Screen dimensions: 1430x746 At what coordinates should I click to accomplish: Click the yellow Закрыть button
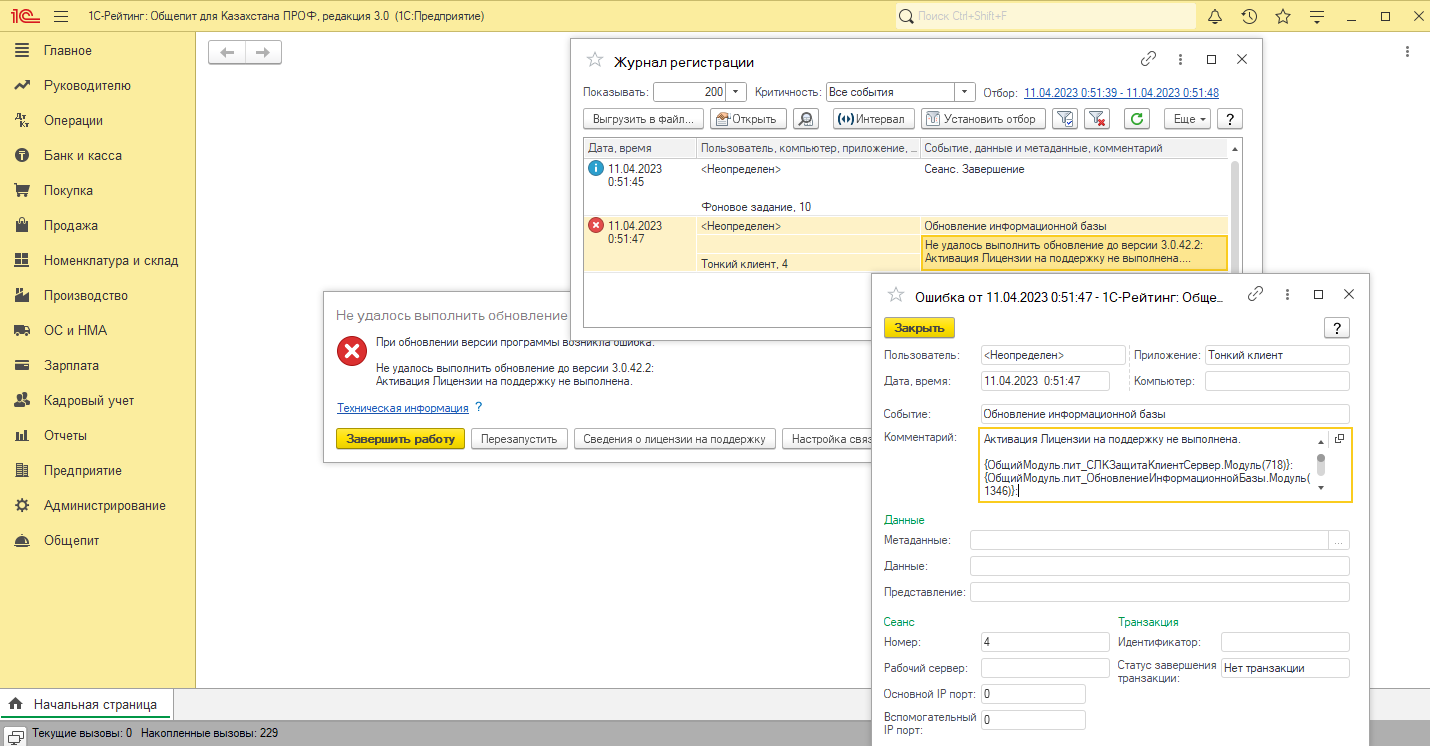point(919,328)
